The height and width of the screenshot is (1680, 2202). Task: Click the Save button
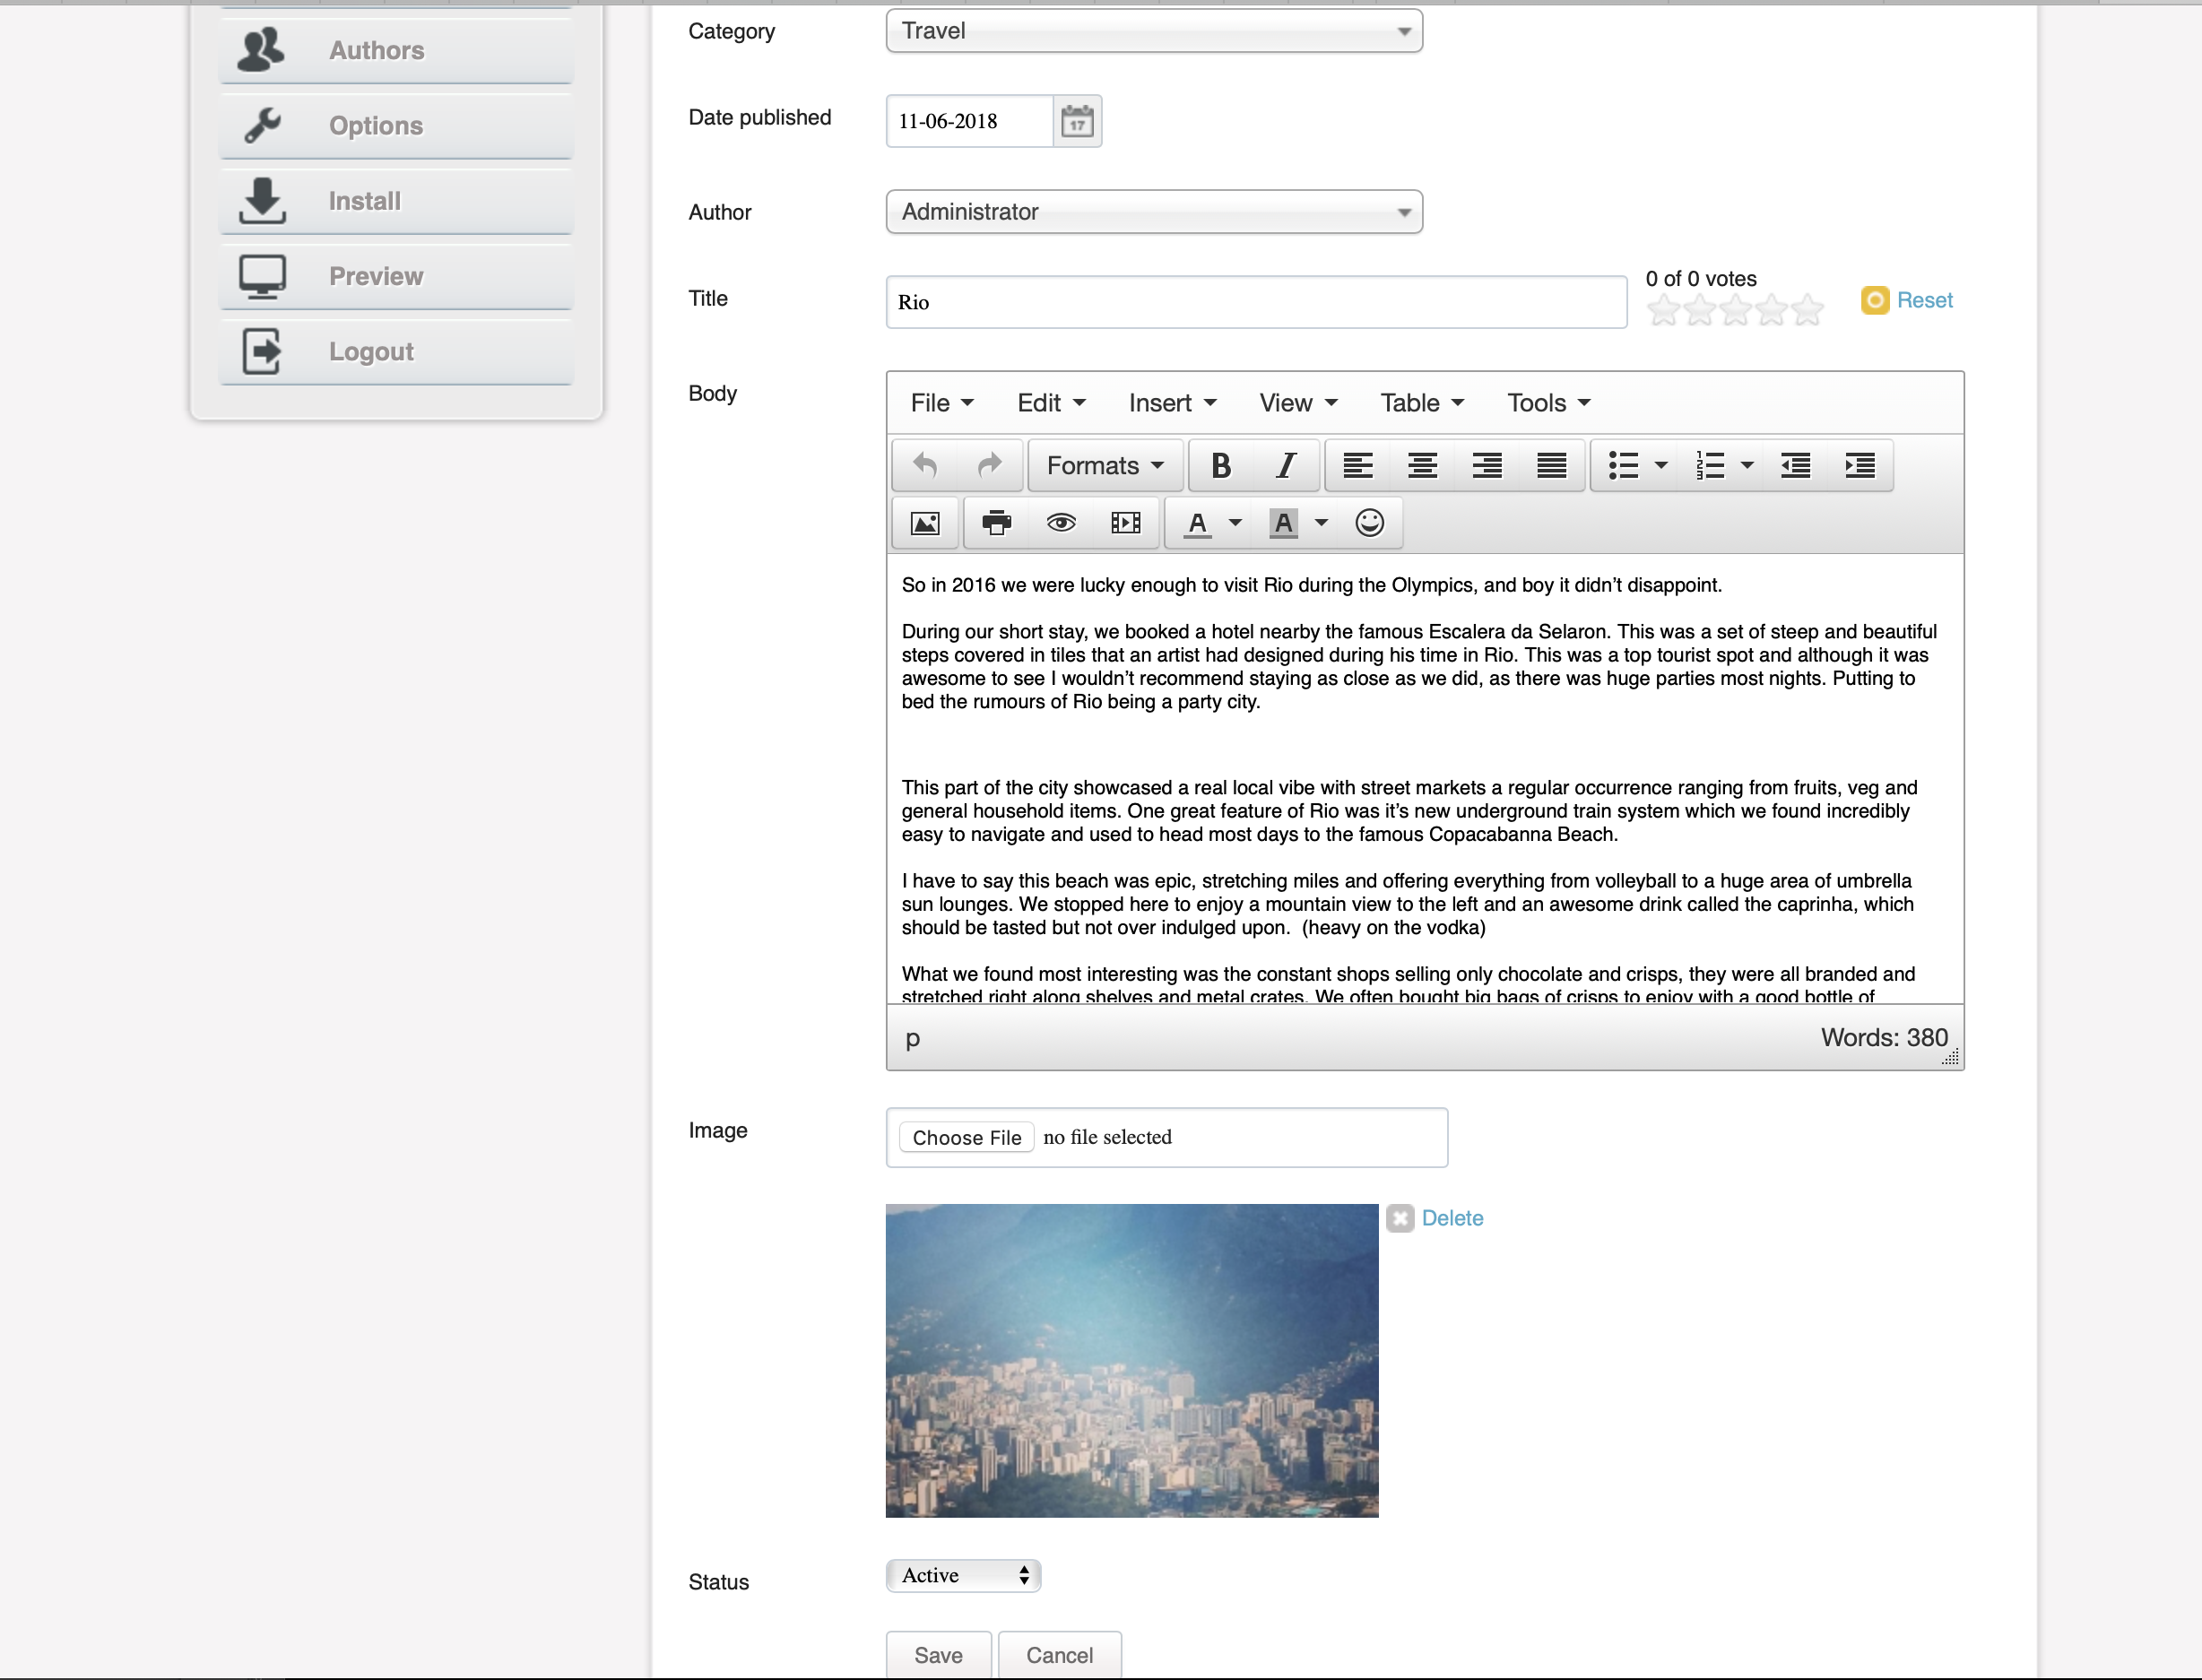[938, 1655]
